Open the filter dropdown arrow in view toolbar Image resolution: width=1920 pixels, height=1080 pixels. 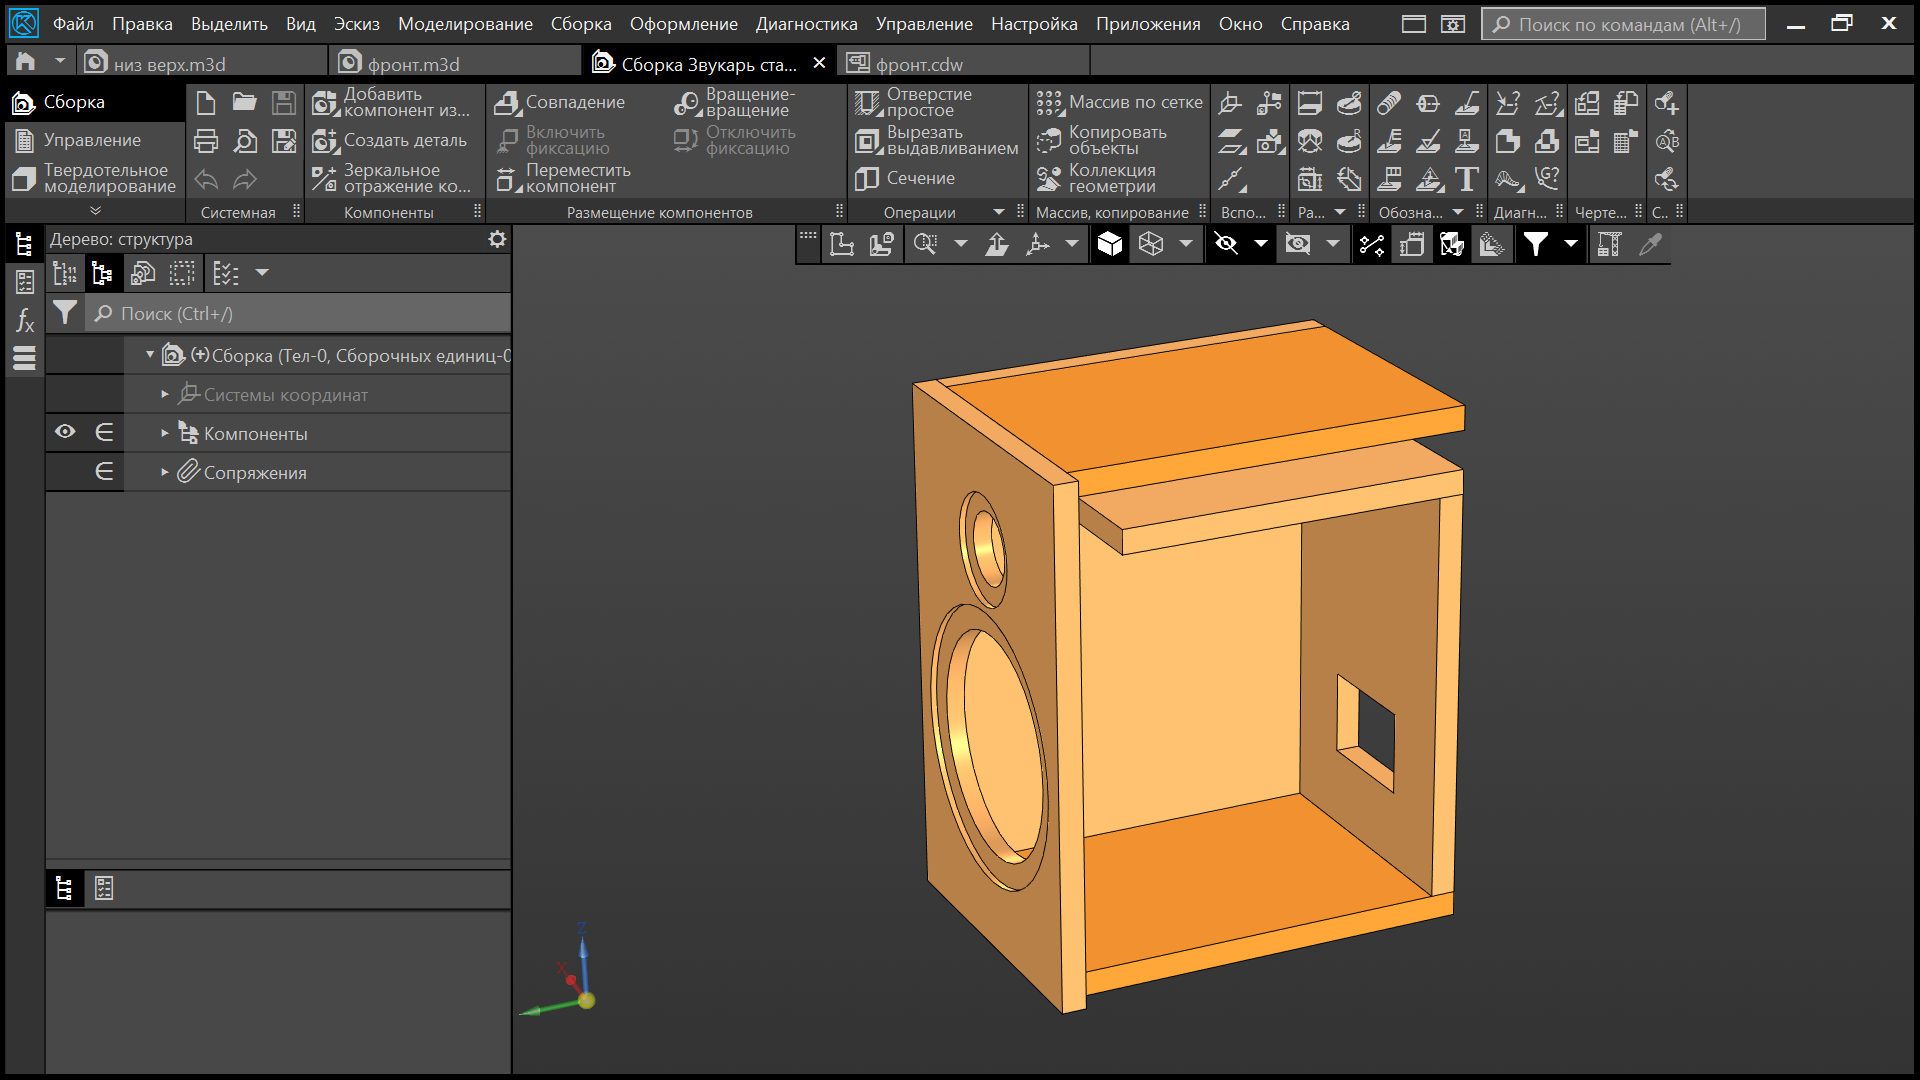[1571, 244]
